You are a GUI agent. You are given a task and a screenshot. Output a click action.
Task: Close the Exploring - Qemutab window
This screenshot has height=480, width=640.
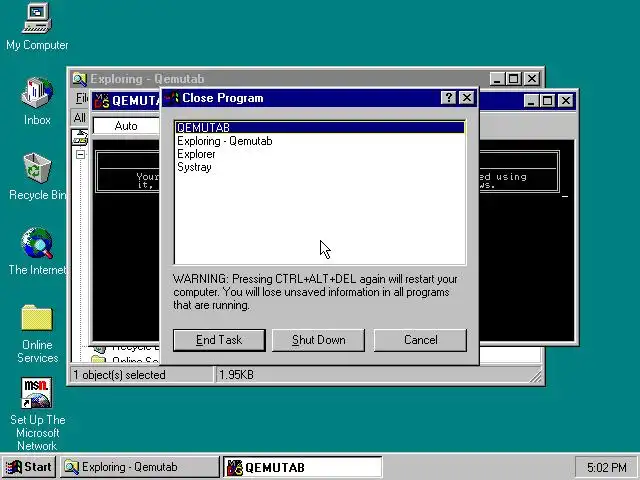point(532,79)
